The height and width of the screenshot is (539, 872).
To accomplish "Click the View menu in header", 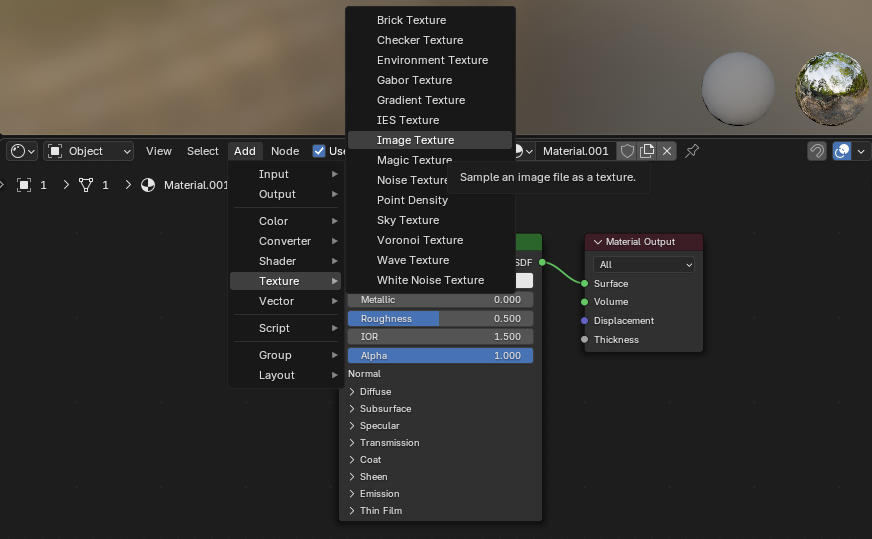I will 159,151.
